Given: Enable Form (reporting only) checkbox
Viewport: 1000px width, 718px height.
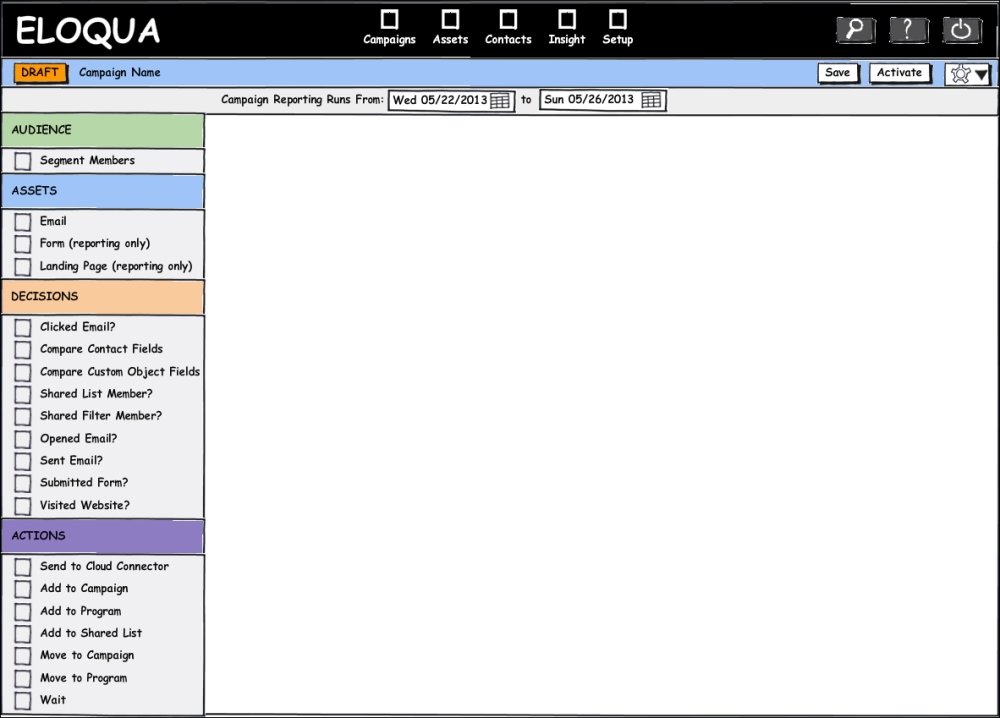Looking at the screenshot, I should point(23,244).
